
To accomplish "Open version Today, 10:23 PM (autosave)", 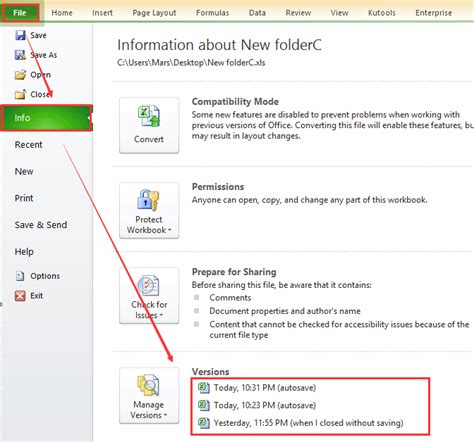I will [x=265, y=405].
